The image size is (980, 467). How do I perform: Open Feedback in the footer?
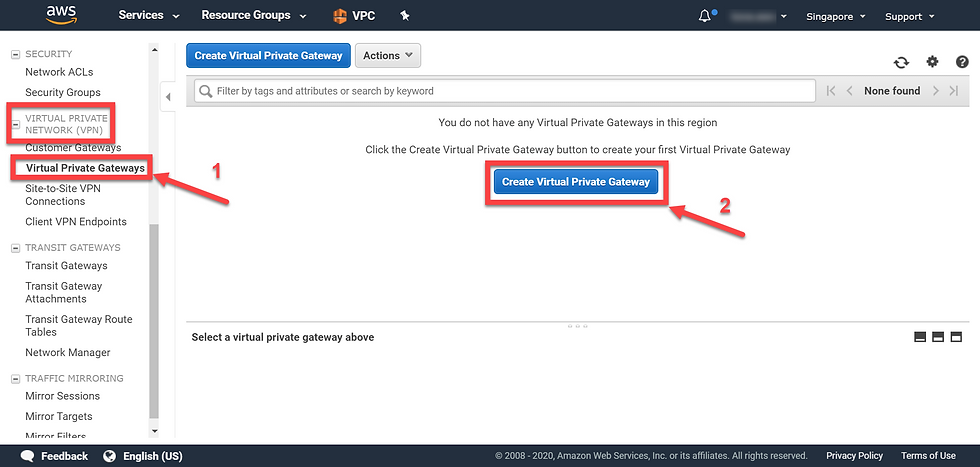(54, 456)
